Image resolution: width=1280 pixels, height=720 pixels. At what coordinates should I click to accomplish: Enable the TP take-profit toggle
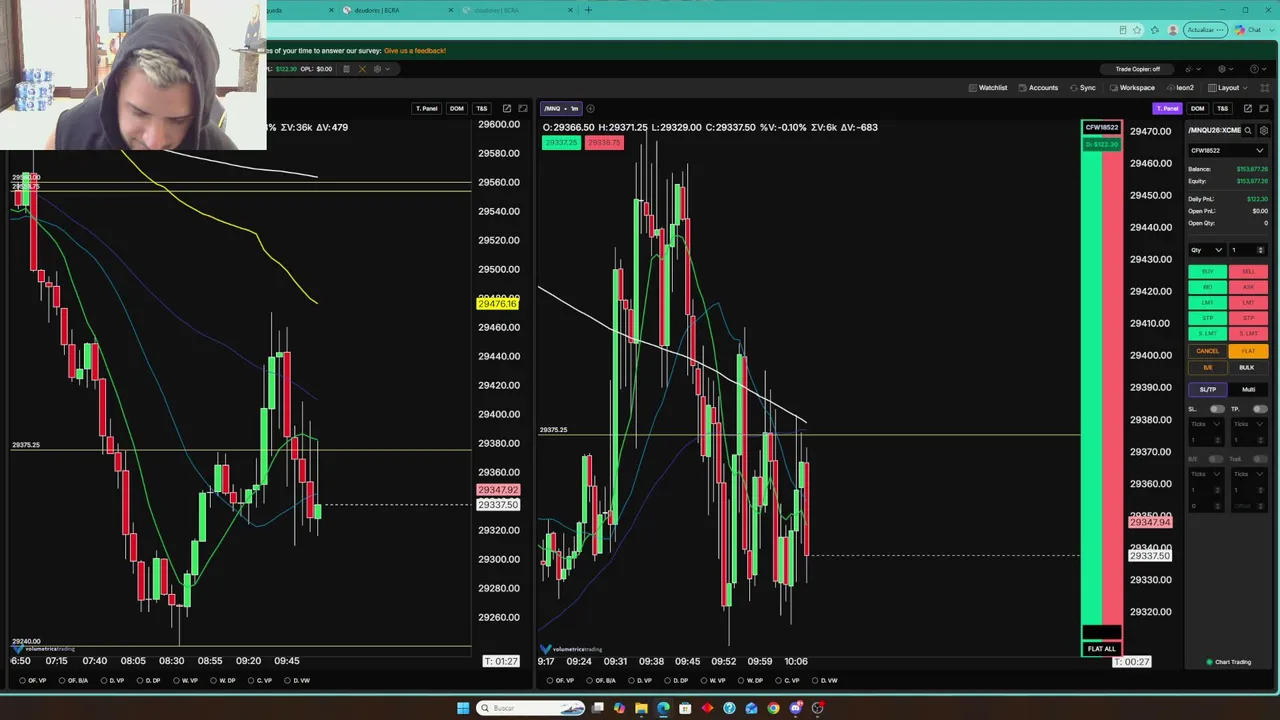[1259, 409]
